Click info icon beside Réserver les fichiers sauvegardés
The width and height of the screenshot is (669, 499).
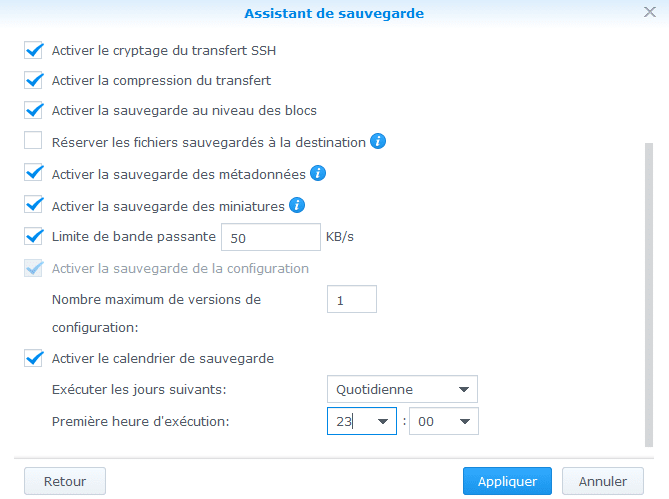point(378,141)
